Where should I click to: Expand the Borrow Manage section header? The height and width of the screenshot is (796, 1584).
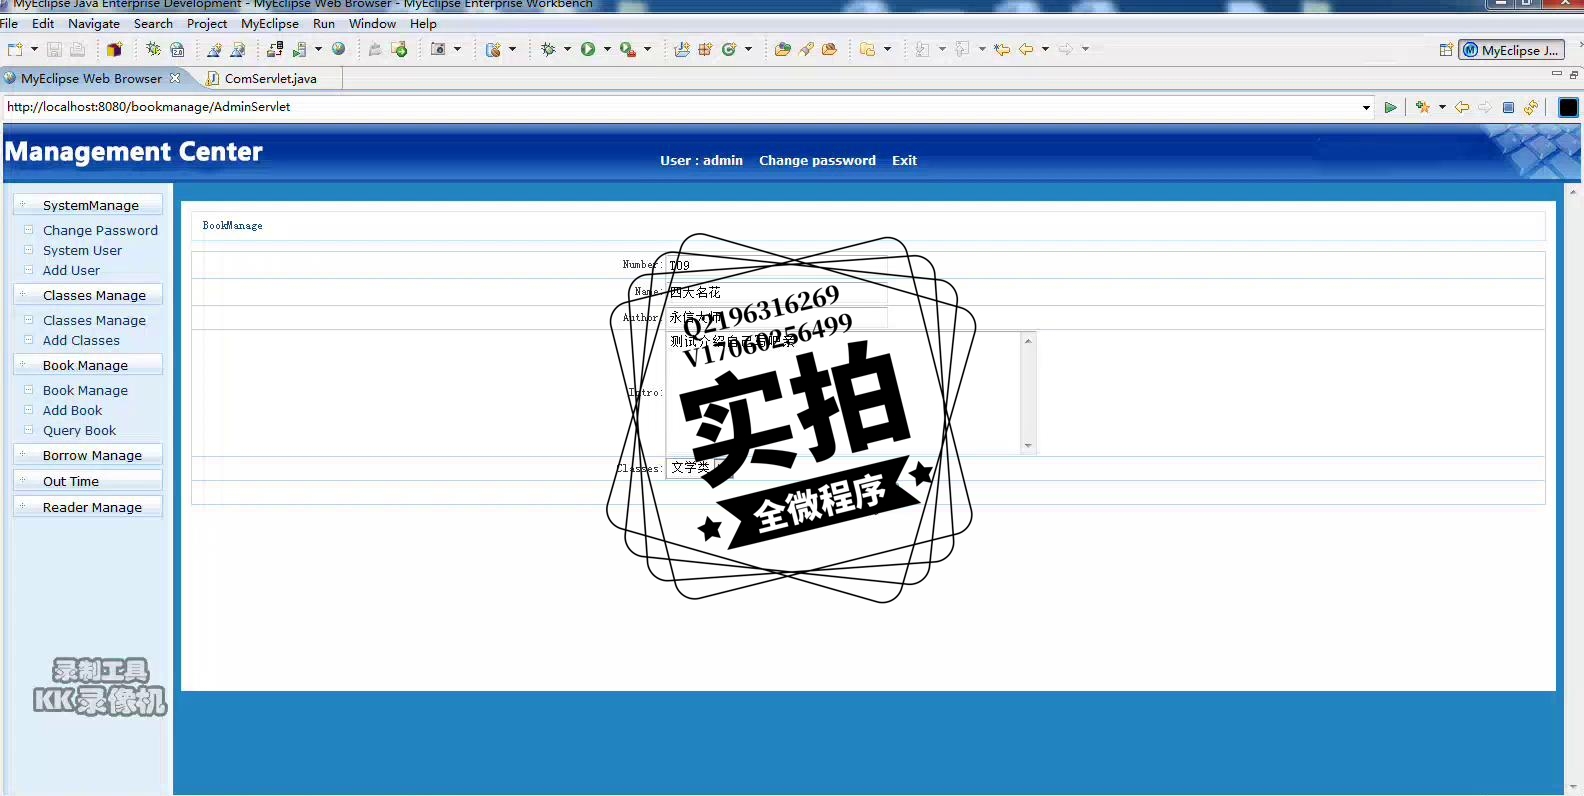(88, 455)
